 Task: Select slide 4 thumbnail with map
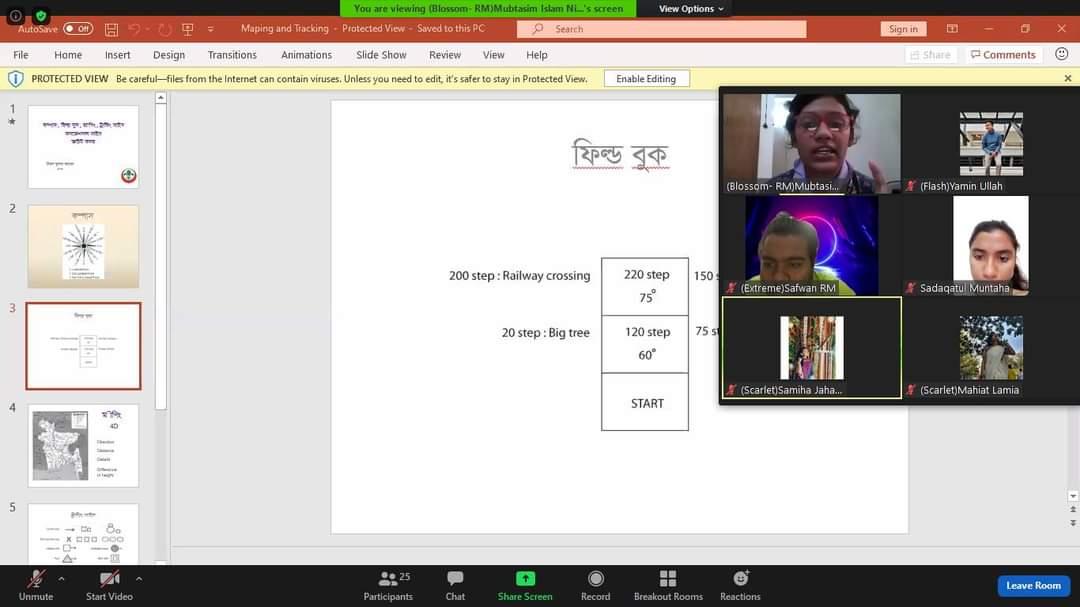point(83,445)
